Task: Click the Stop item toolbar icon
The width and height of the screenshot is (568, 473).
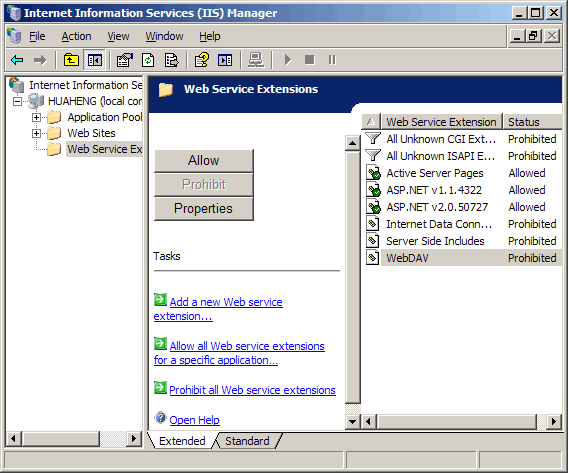Action: click(309, 60)
